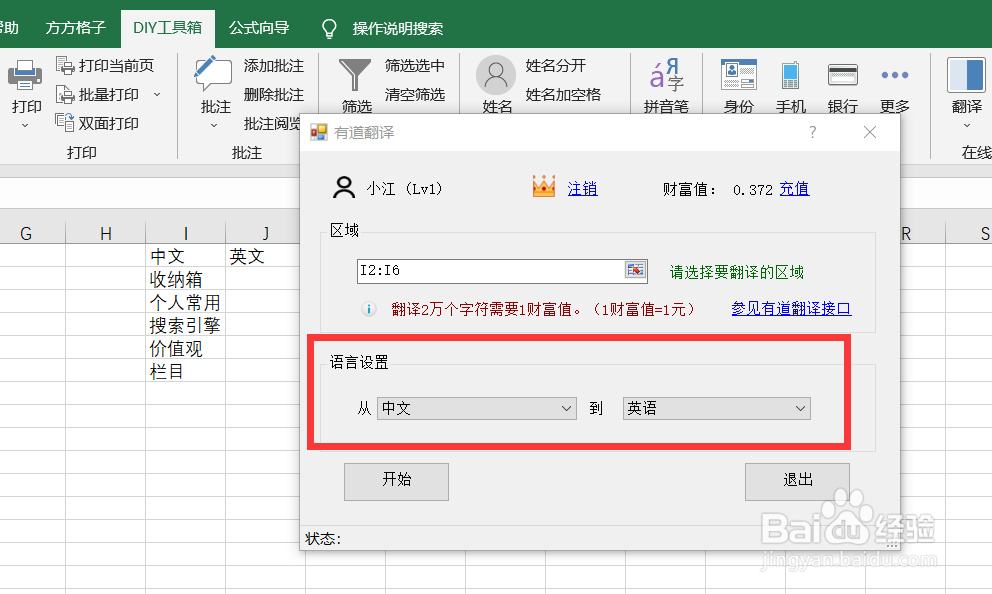The height and width of the screenshot is (594, 992).
Task: Select cell containing 栏目
Action: tap(185, 371)
